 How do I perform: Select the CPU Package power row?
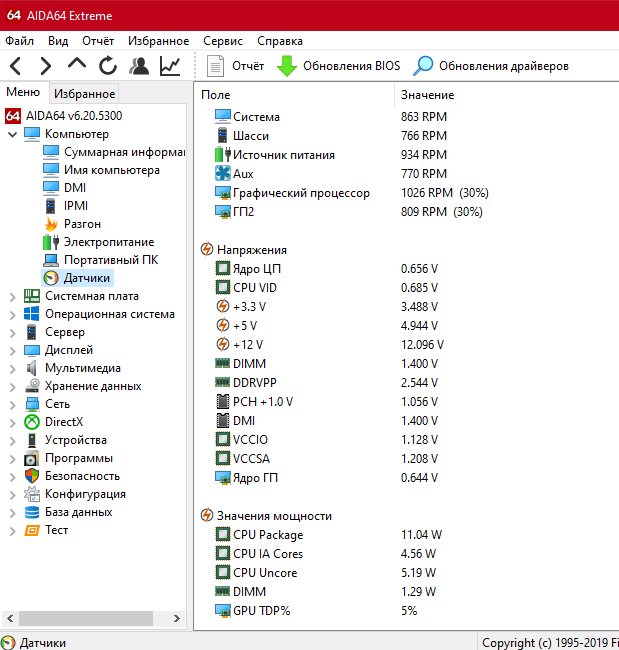click(x=267, y=535)
